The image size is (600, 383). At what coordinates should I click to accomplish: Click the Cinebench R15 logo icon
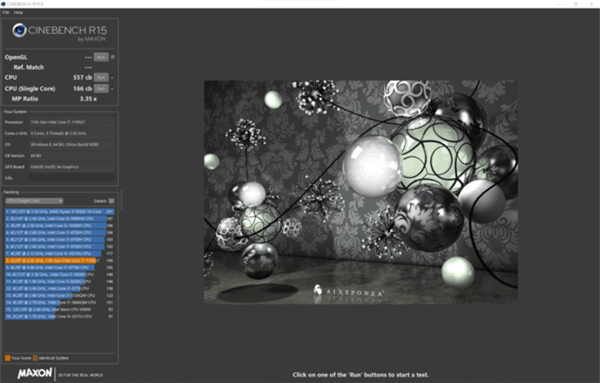coord(19,30)
